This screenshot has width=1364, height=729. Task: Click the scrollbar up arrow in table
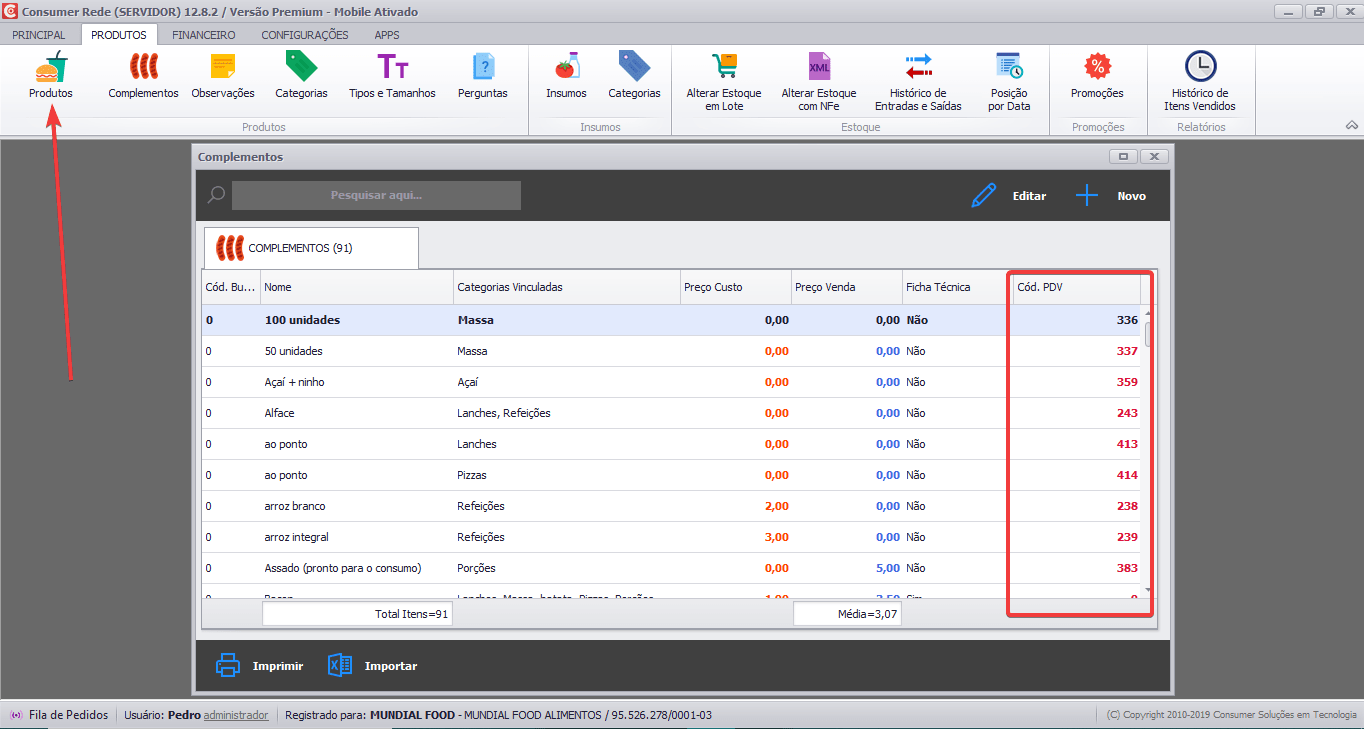(1149, 313)
